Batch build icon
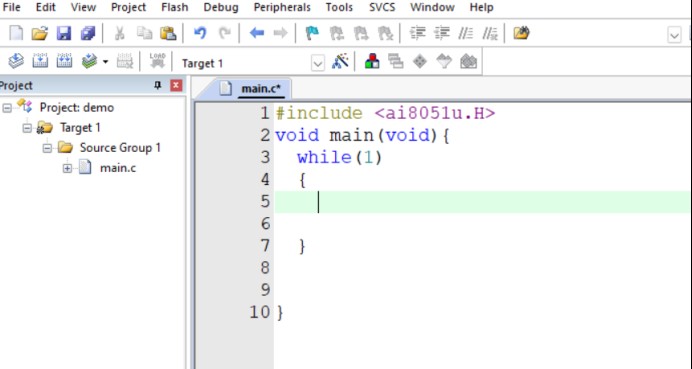The height and width of the screenshot is (369, 692). coord(89,61)
